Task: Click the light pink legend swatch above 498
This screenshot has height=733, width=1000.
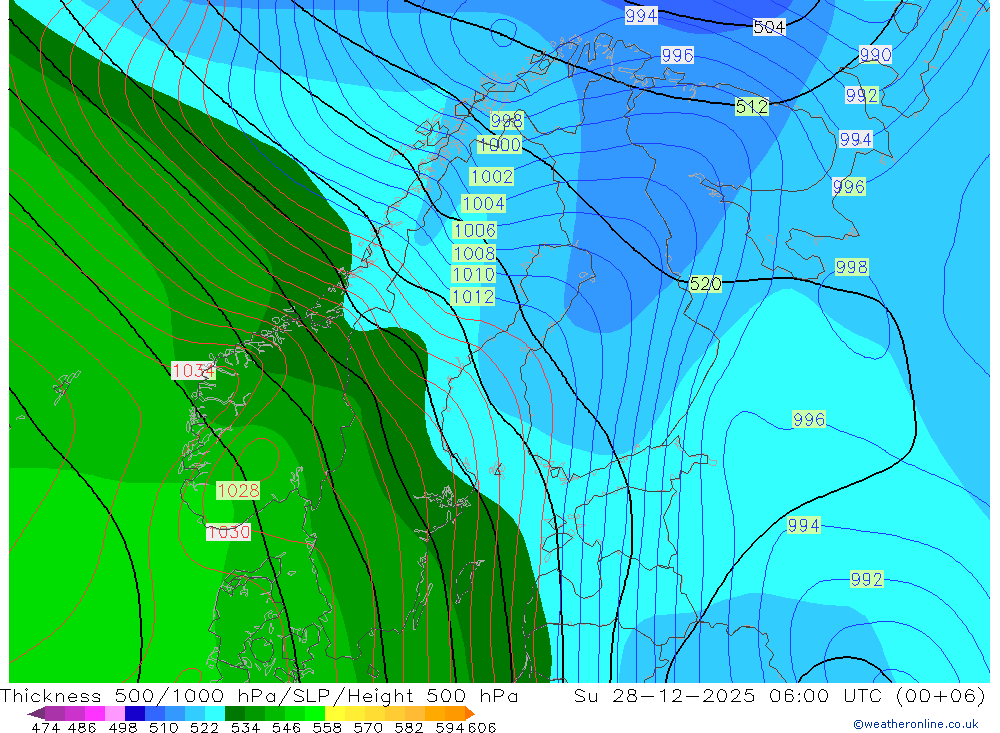Action: click(x=115, y=713)
